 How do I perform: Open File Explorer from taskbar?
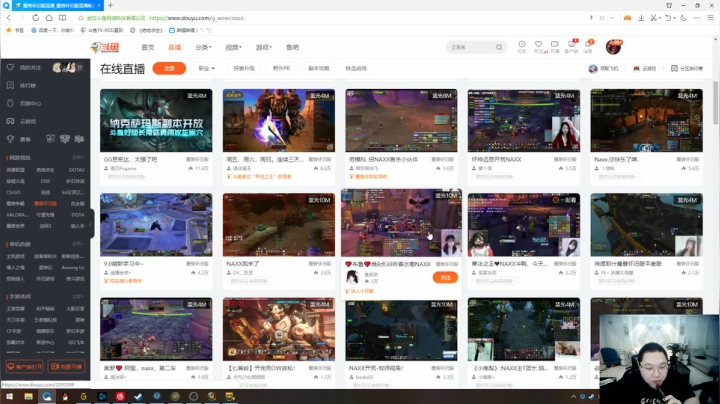[x=28, y=396]
